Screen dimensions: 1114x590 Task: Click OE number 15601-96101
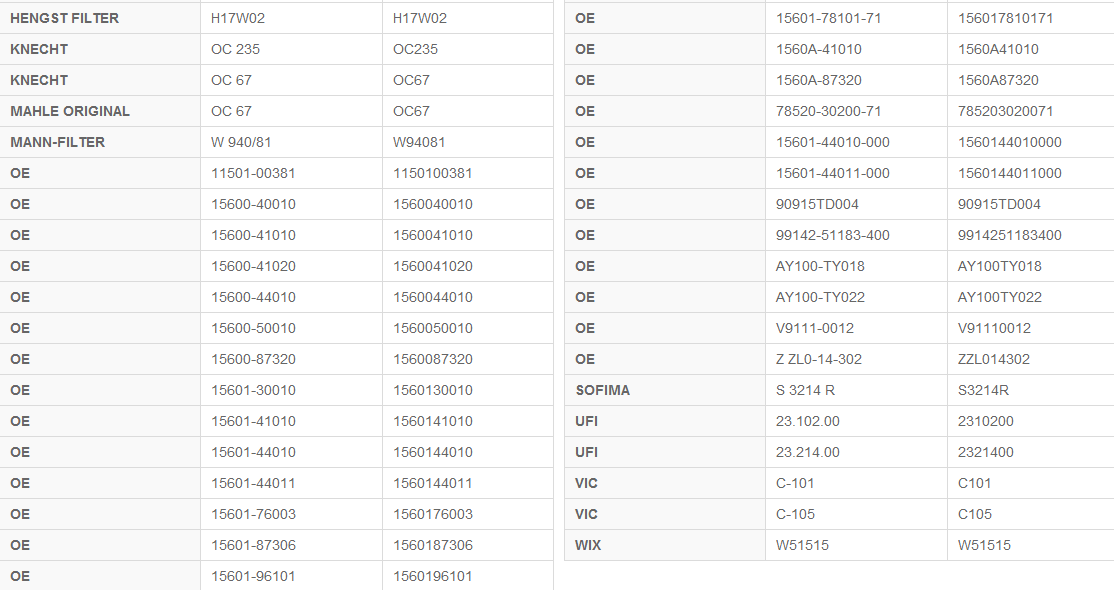point(253,576)
